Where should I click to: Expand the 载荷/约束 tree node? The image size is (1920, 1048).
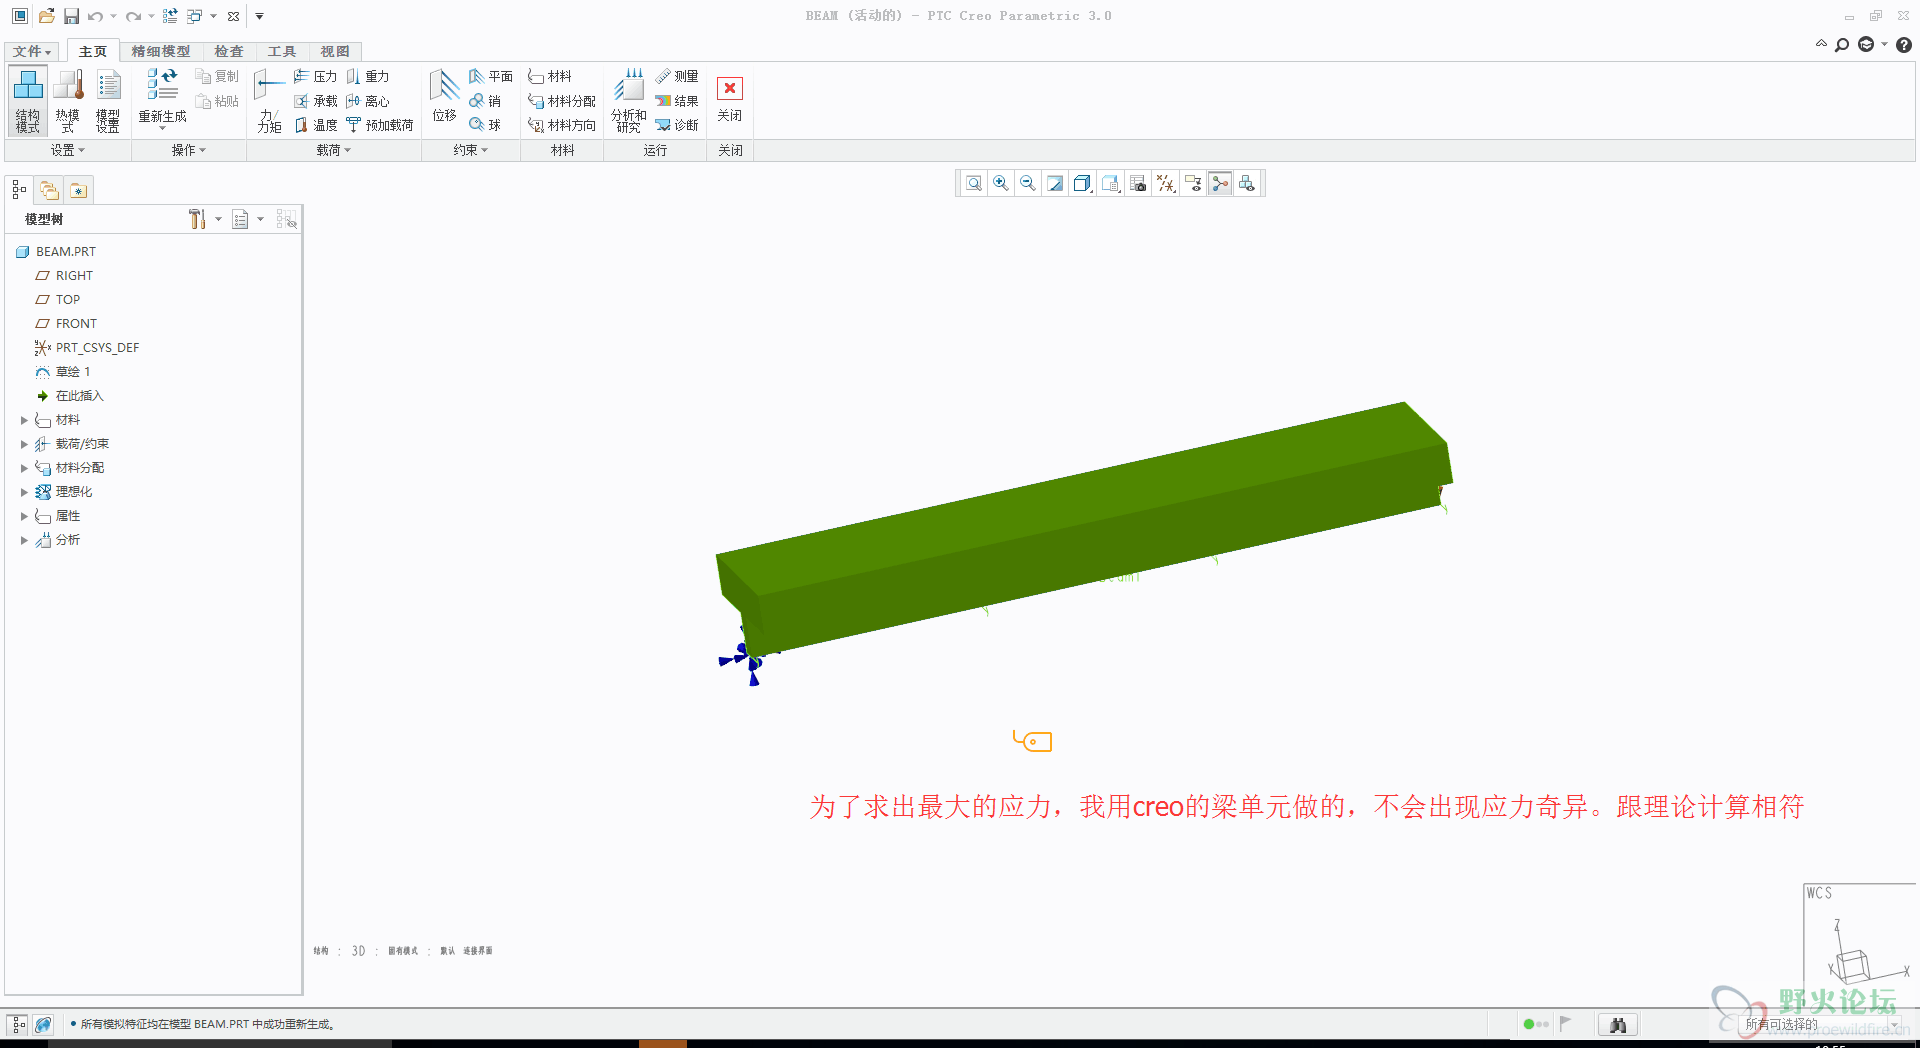click(x=24, y=444)
